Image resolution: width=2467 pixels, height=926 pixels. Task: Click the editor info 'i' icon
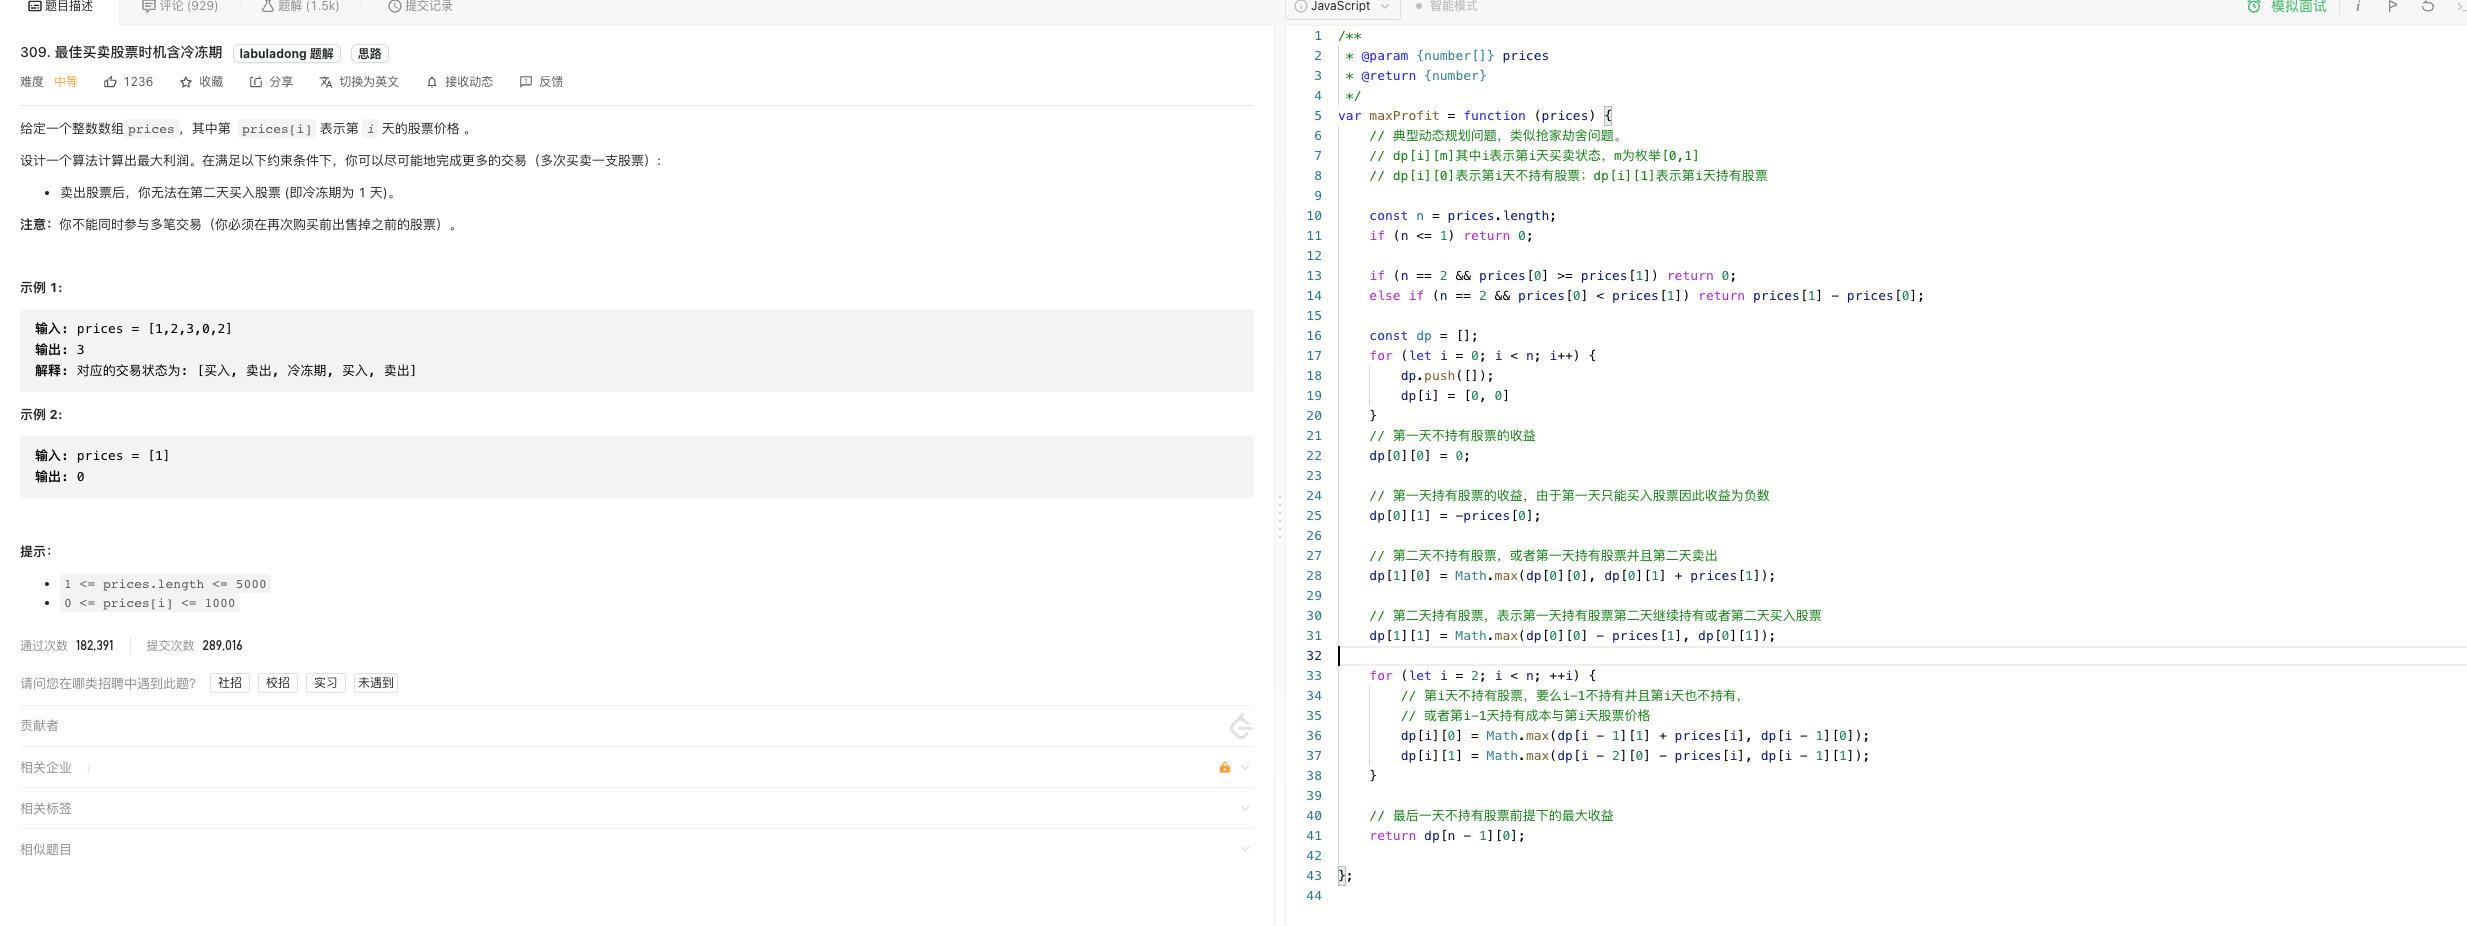click(x=2358, y=6)
